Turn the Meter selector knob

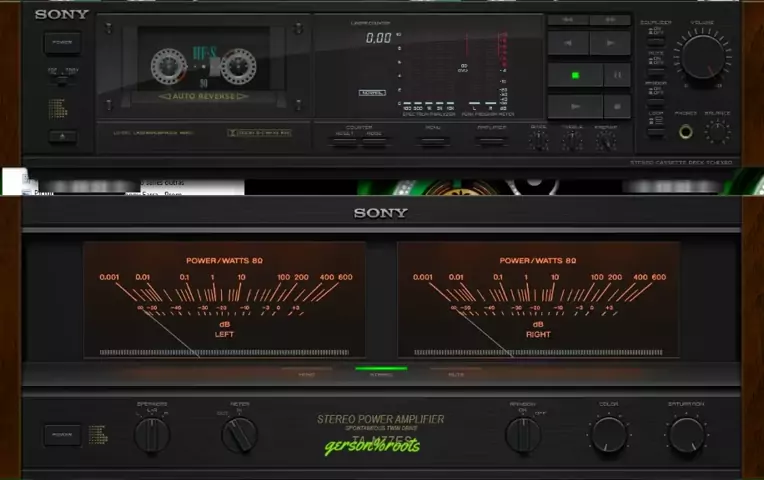(x=240, y=435)
